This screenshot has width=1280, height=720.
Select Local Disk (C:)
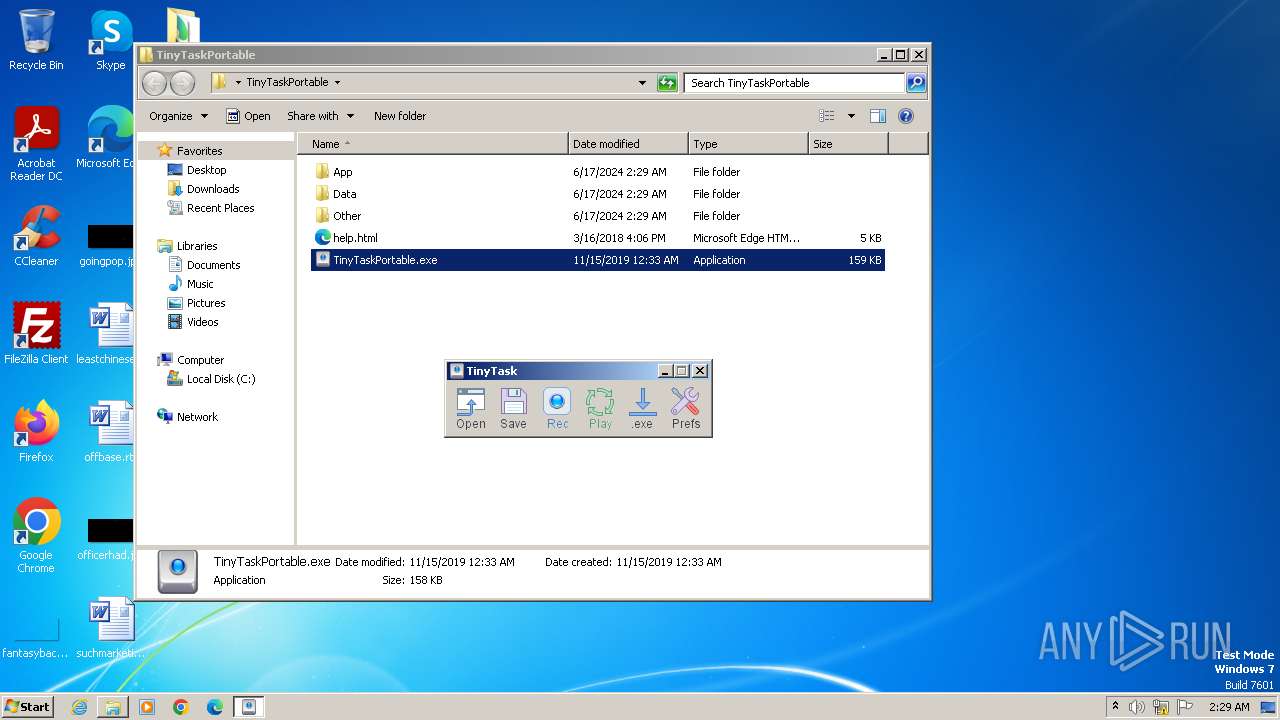click(x=220, y=379)
